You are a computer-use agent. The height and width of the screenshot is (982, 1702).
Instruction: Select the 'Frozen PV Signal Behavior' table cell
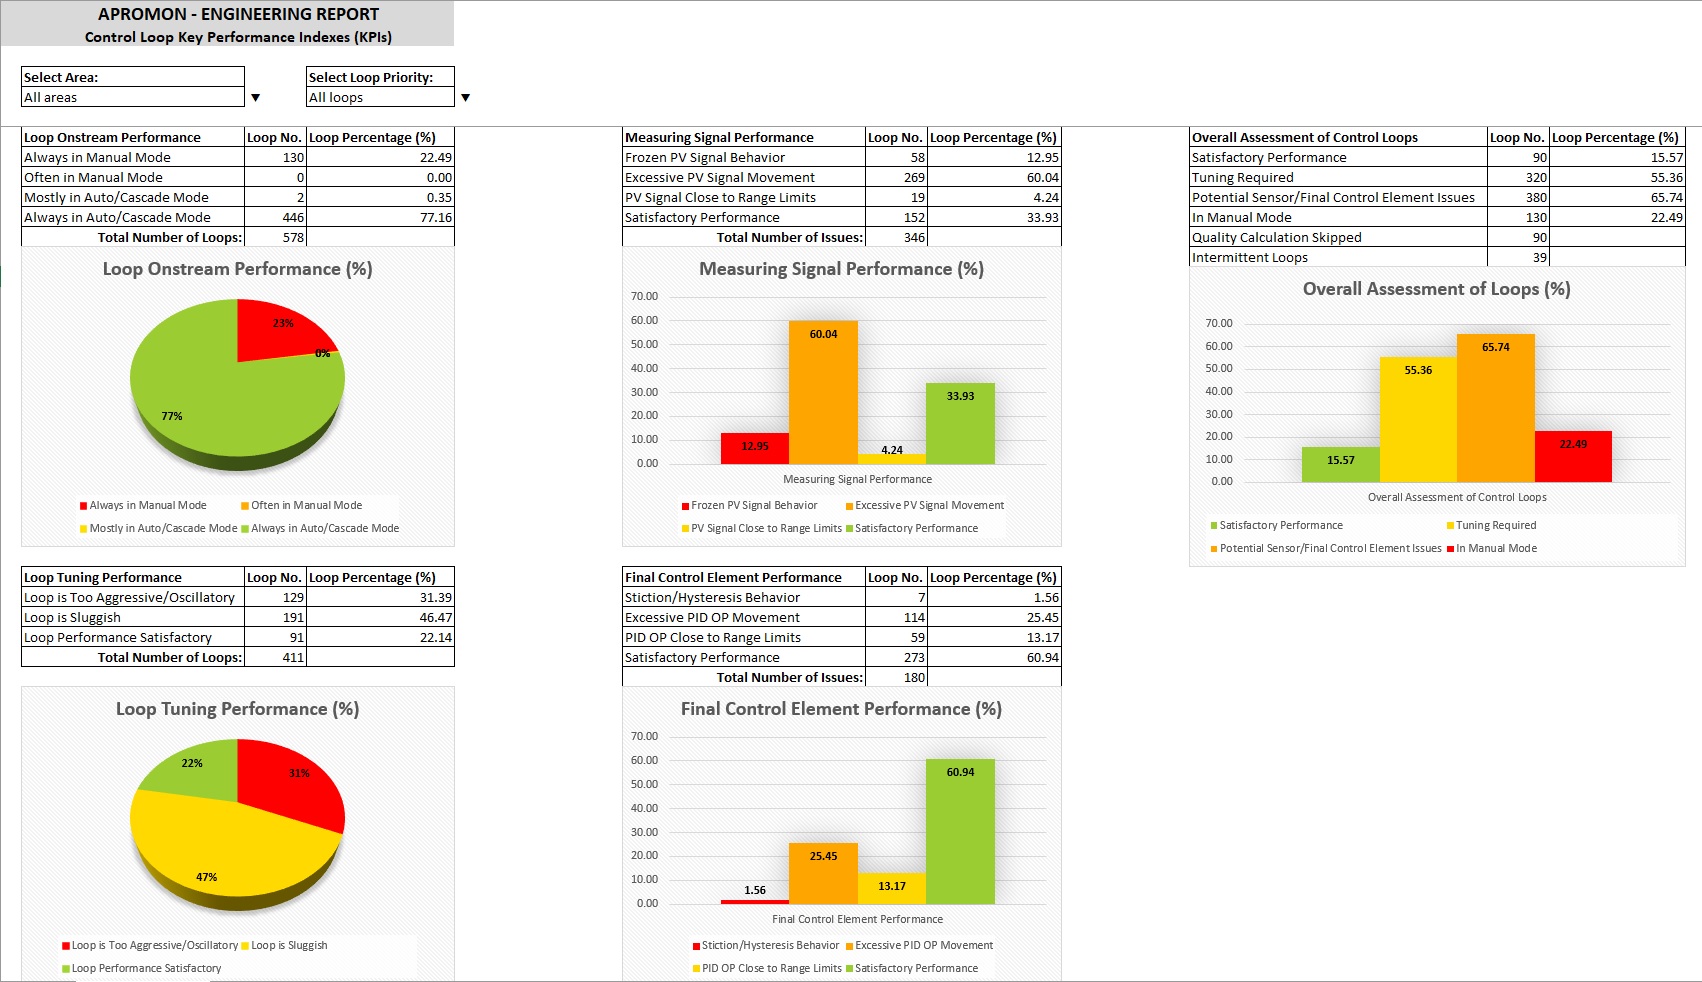tap(744, 157)
